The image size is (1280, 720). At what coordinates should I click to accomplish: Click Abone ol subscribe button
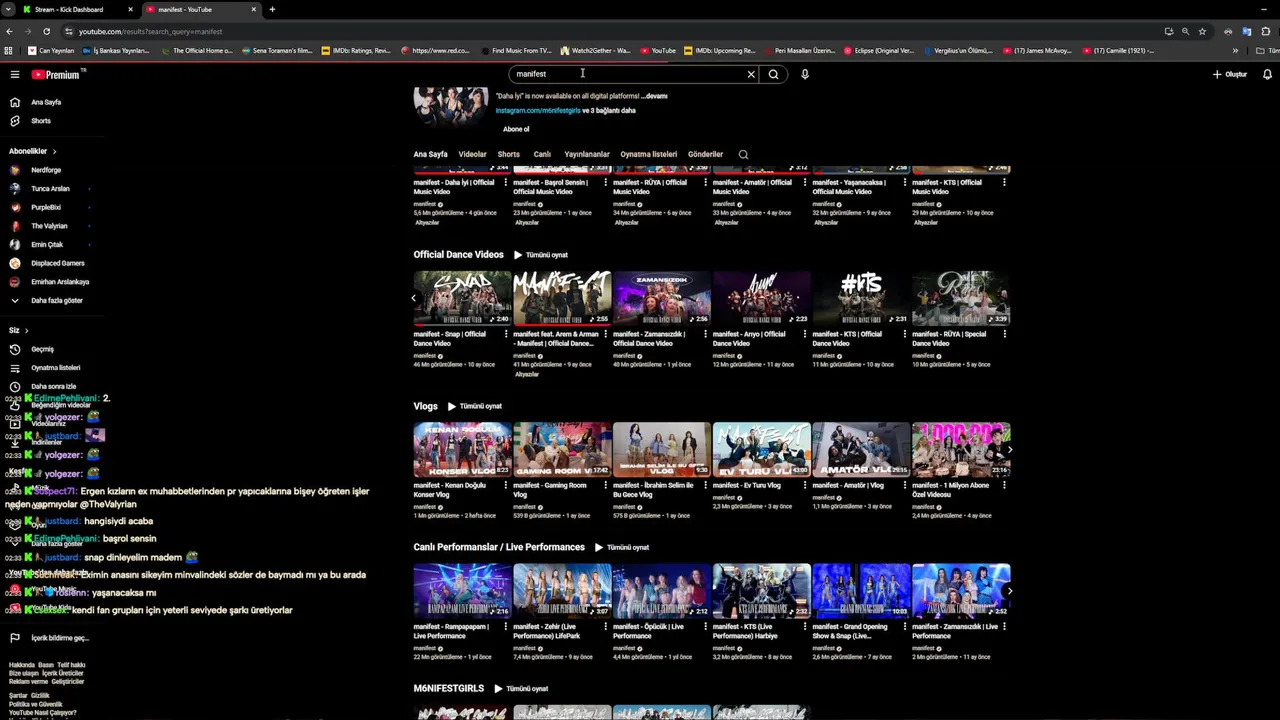[x=516, y=129]
